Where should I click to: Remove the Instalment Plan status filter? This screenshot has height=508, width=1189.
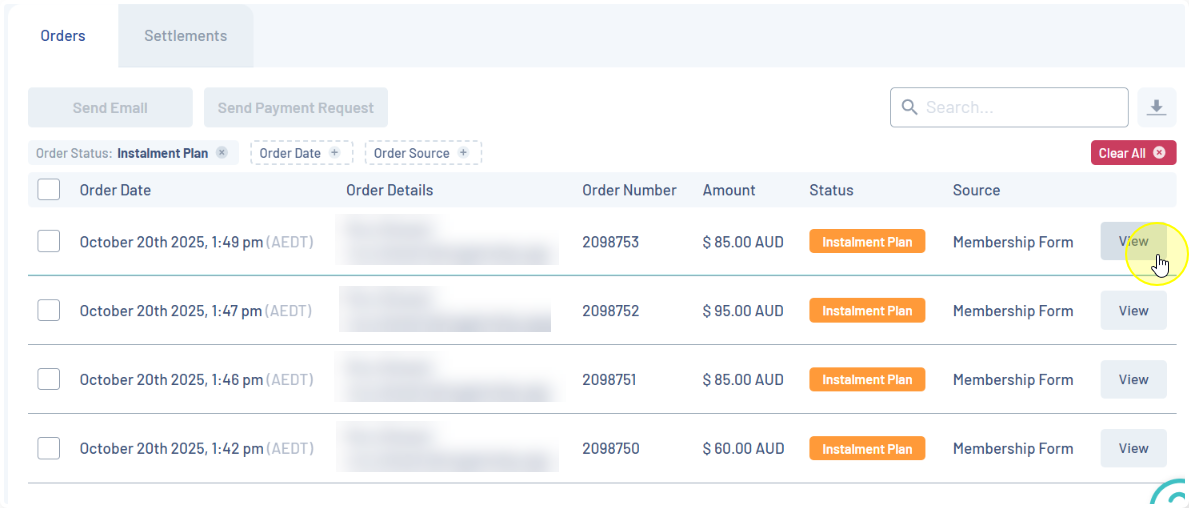point(221,152)
